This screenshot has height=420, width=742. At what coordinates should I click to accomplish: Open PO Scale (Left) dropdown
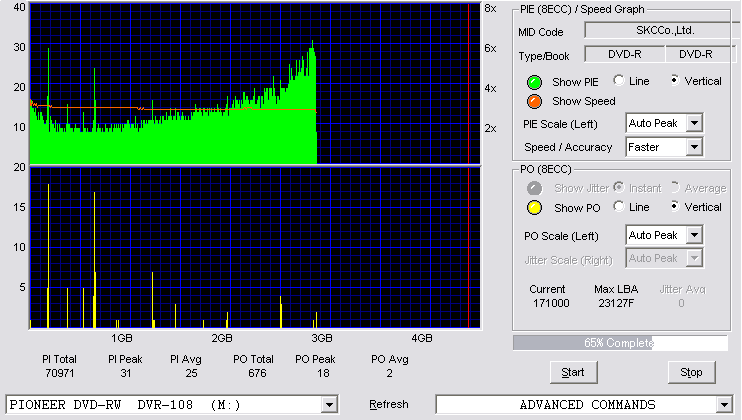click(x=694, y=235)
